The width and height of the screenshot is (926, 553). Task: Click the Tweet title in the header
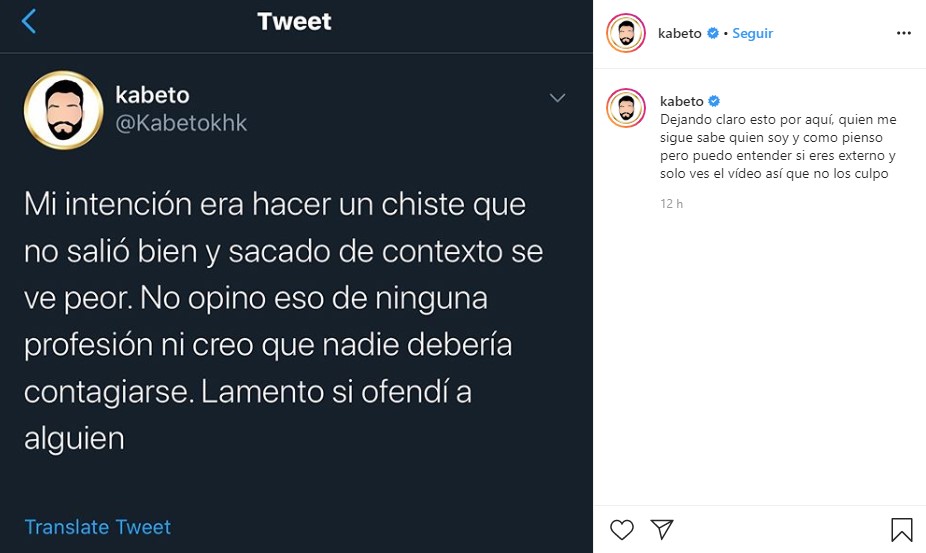click(x=294, y=21)
